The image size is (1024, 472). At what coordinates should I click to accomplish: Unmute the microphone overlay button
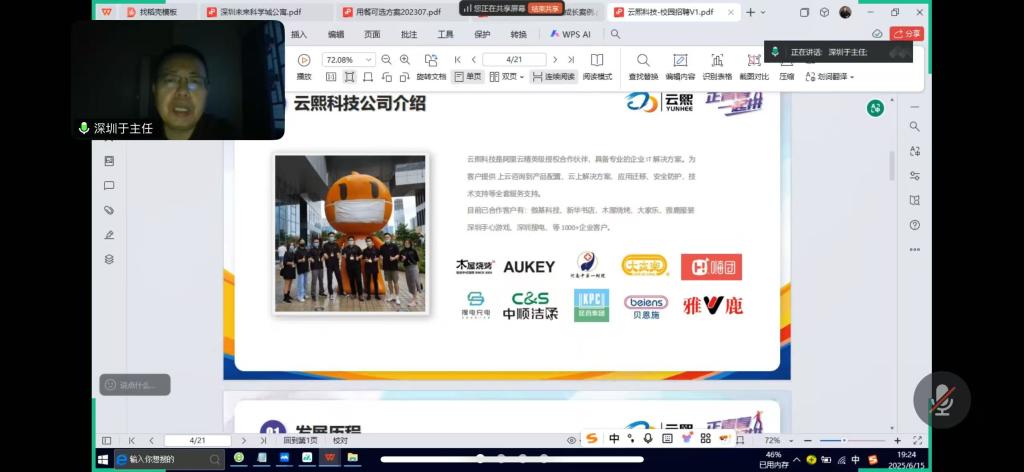pyautogui.click(x=942, y=400)
